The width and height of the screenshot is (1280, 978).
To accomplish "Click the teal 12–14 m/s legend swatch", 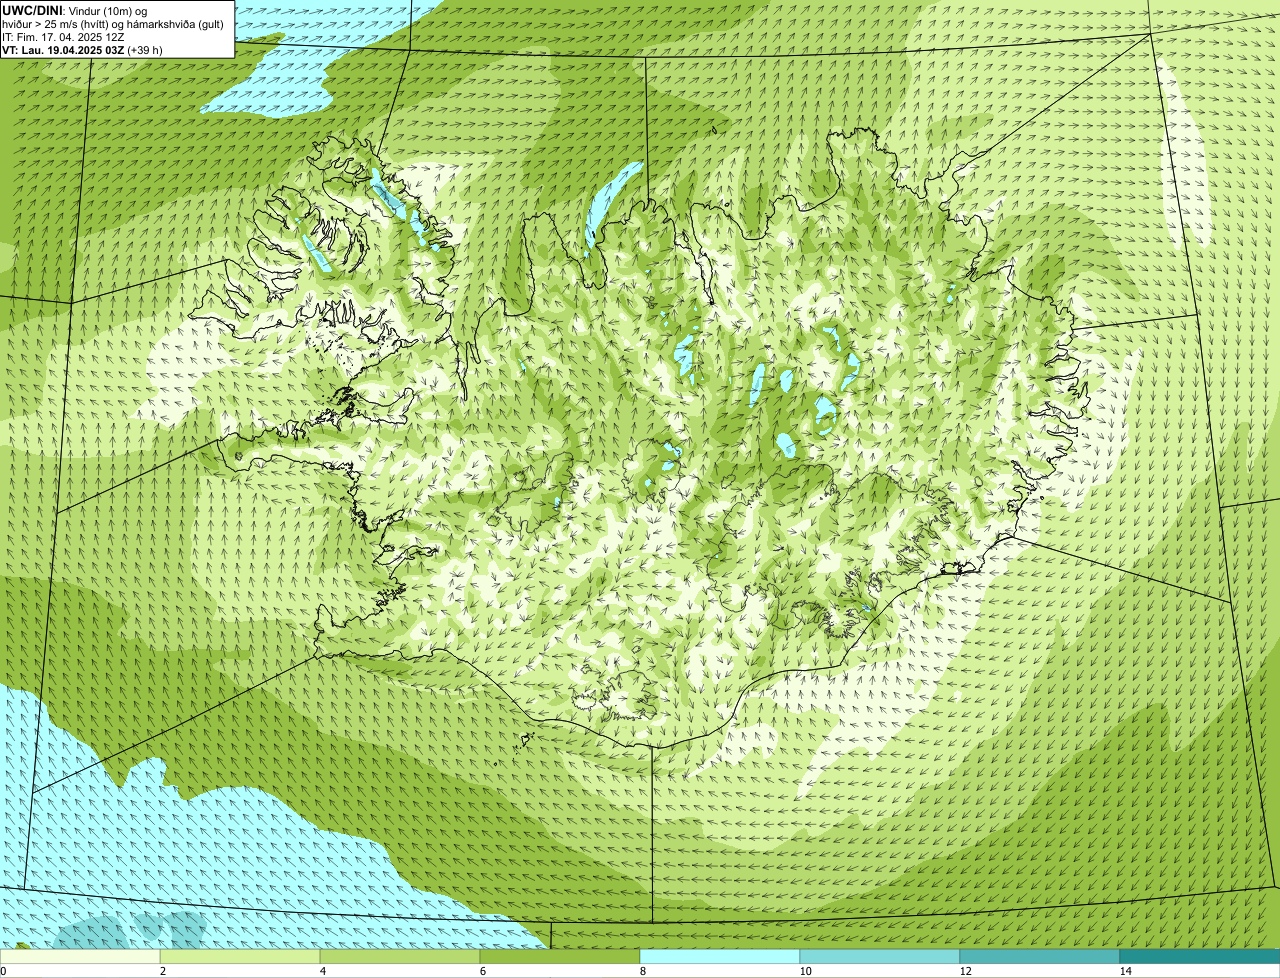I will [1040, 956].
